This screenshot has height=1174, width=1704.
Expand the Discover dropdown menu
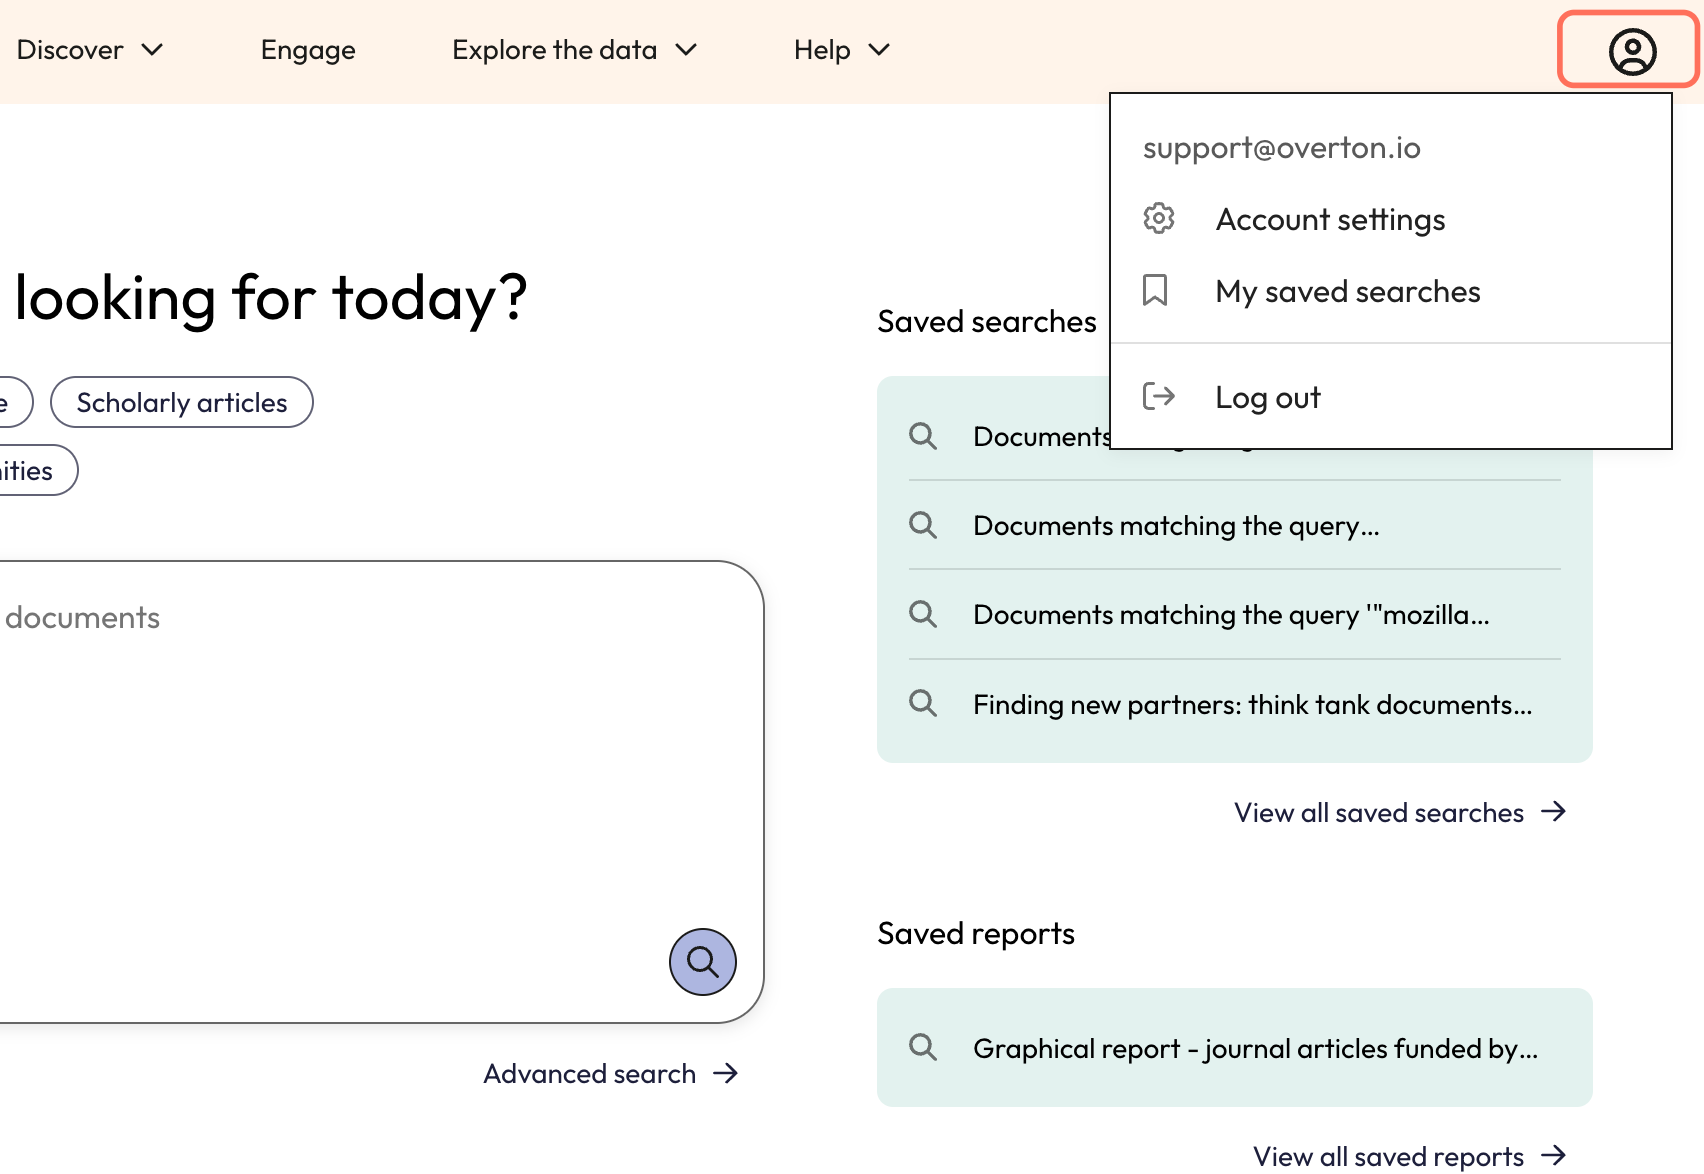[90, 50]
